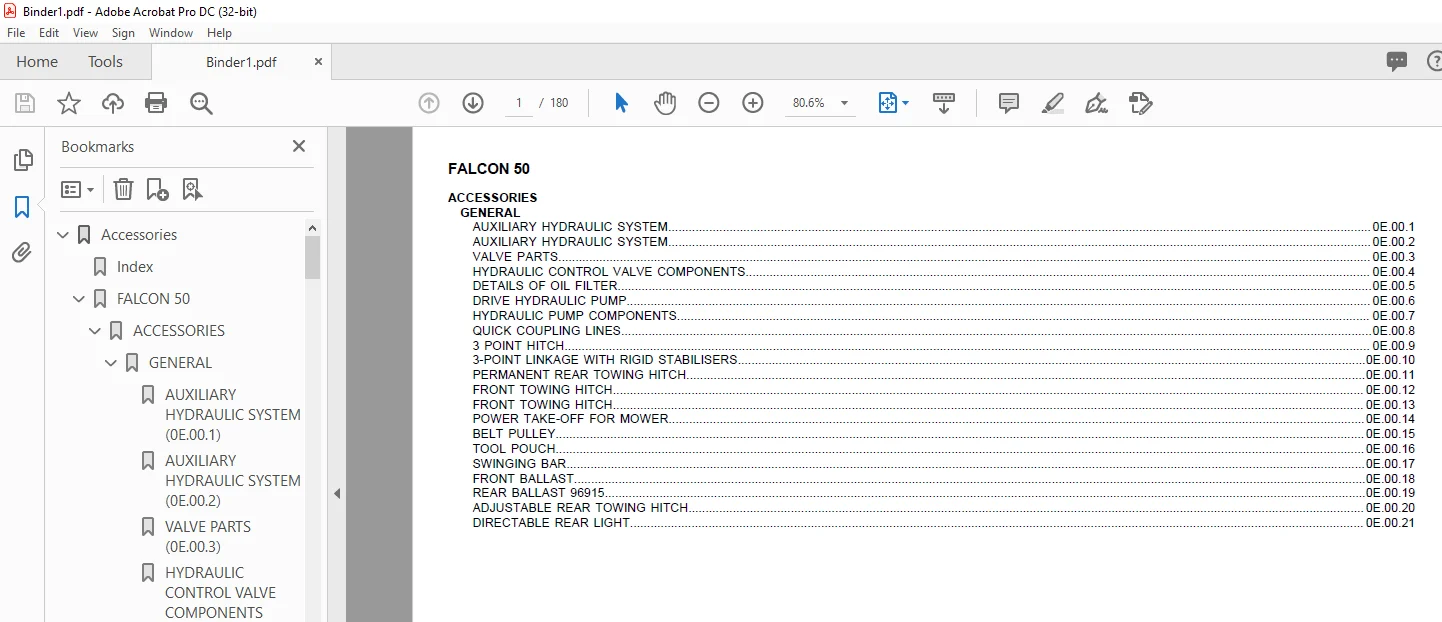Select the Binder1.pdf document tab

click(241, 62)
